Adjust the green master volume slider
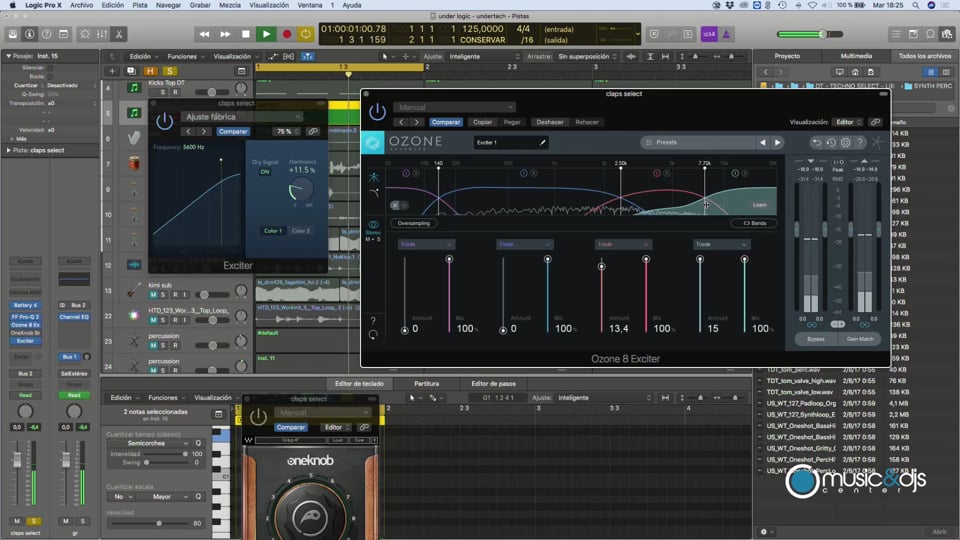This screenshot has width=960, height=540. pyautogui.click(x=823, y=34)
